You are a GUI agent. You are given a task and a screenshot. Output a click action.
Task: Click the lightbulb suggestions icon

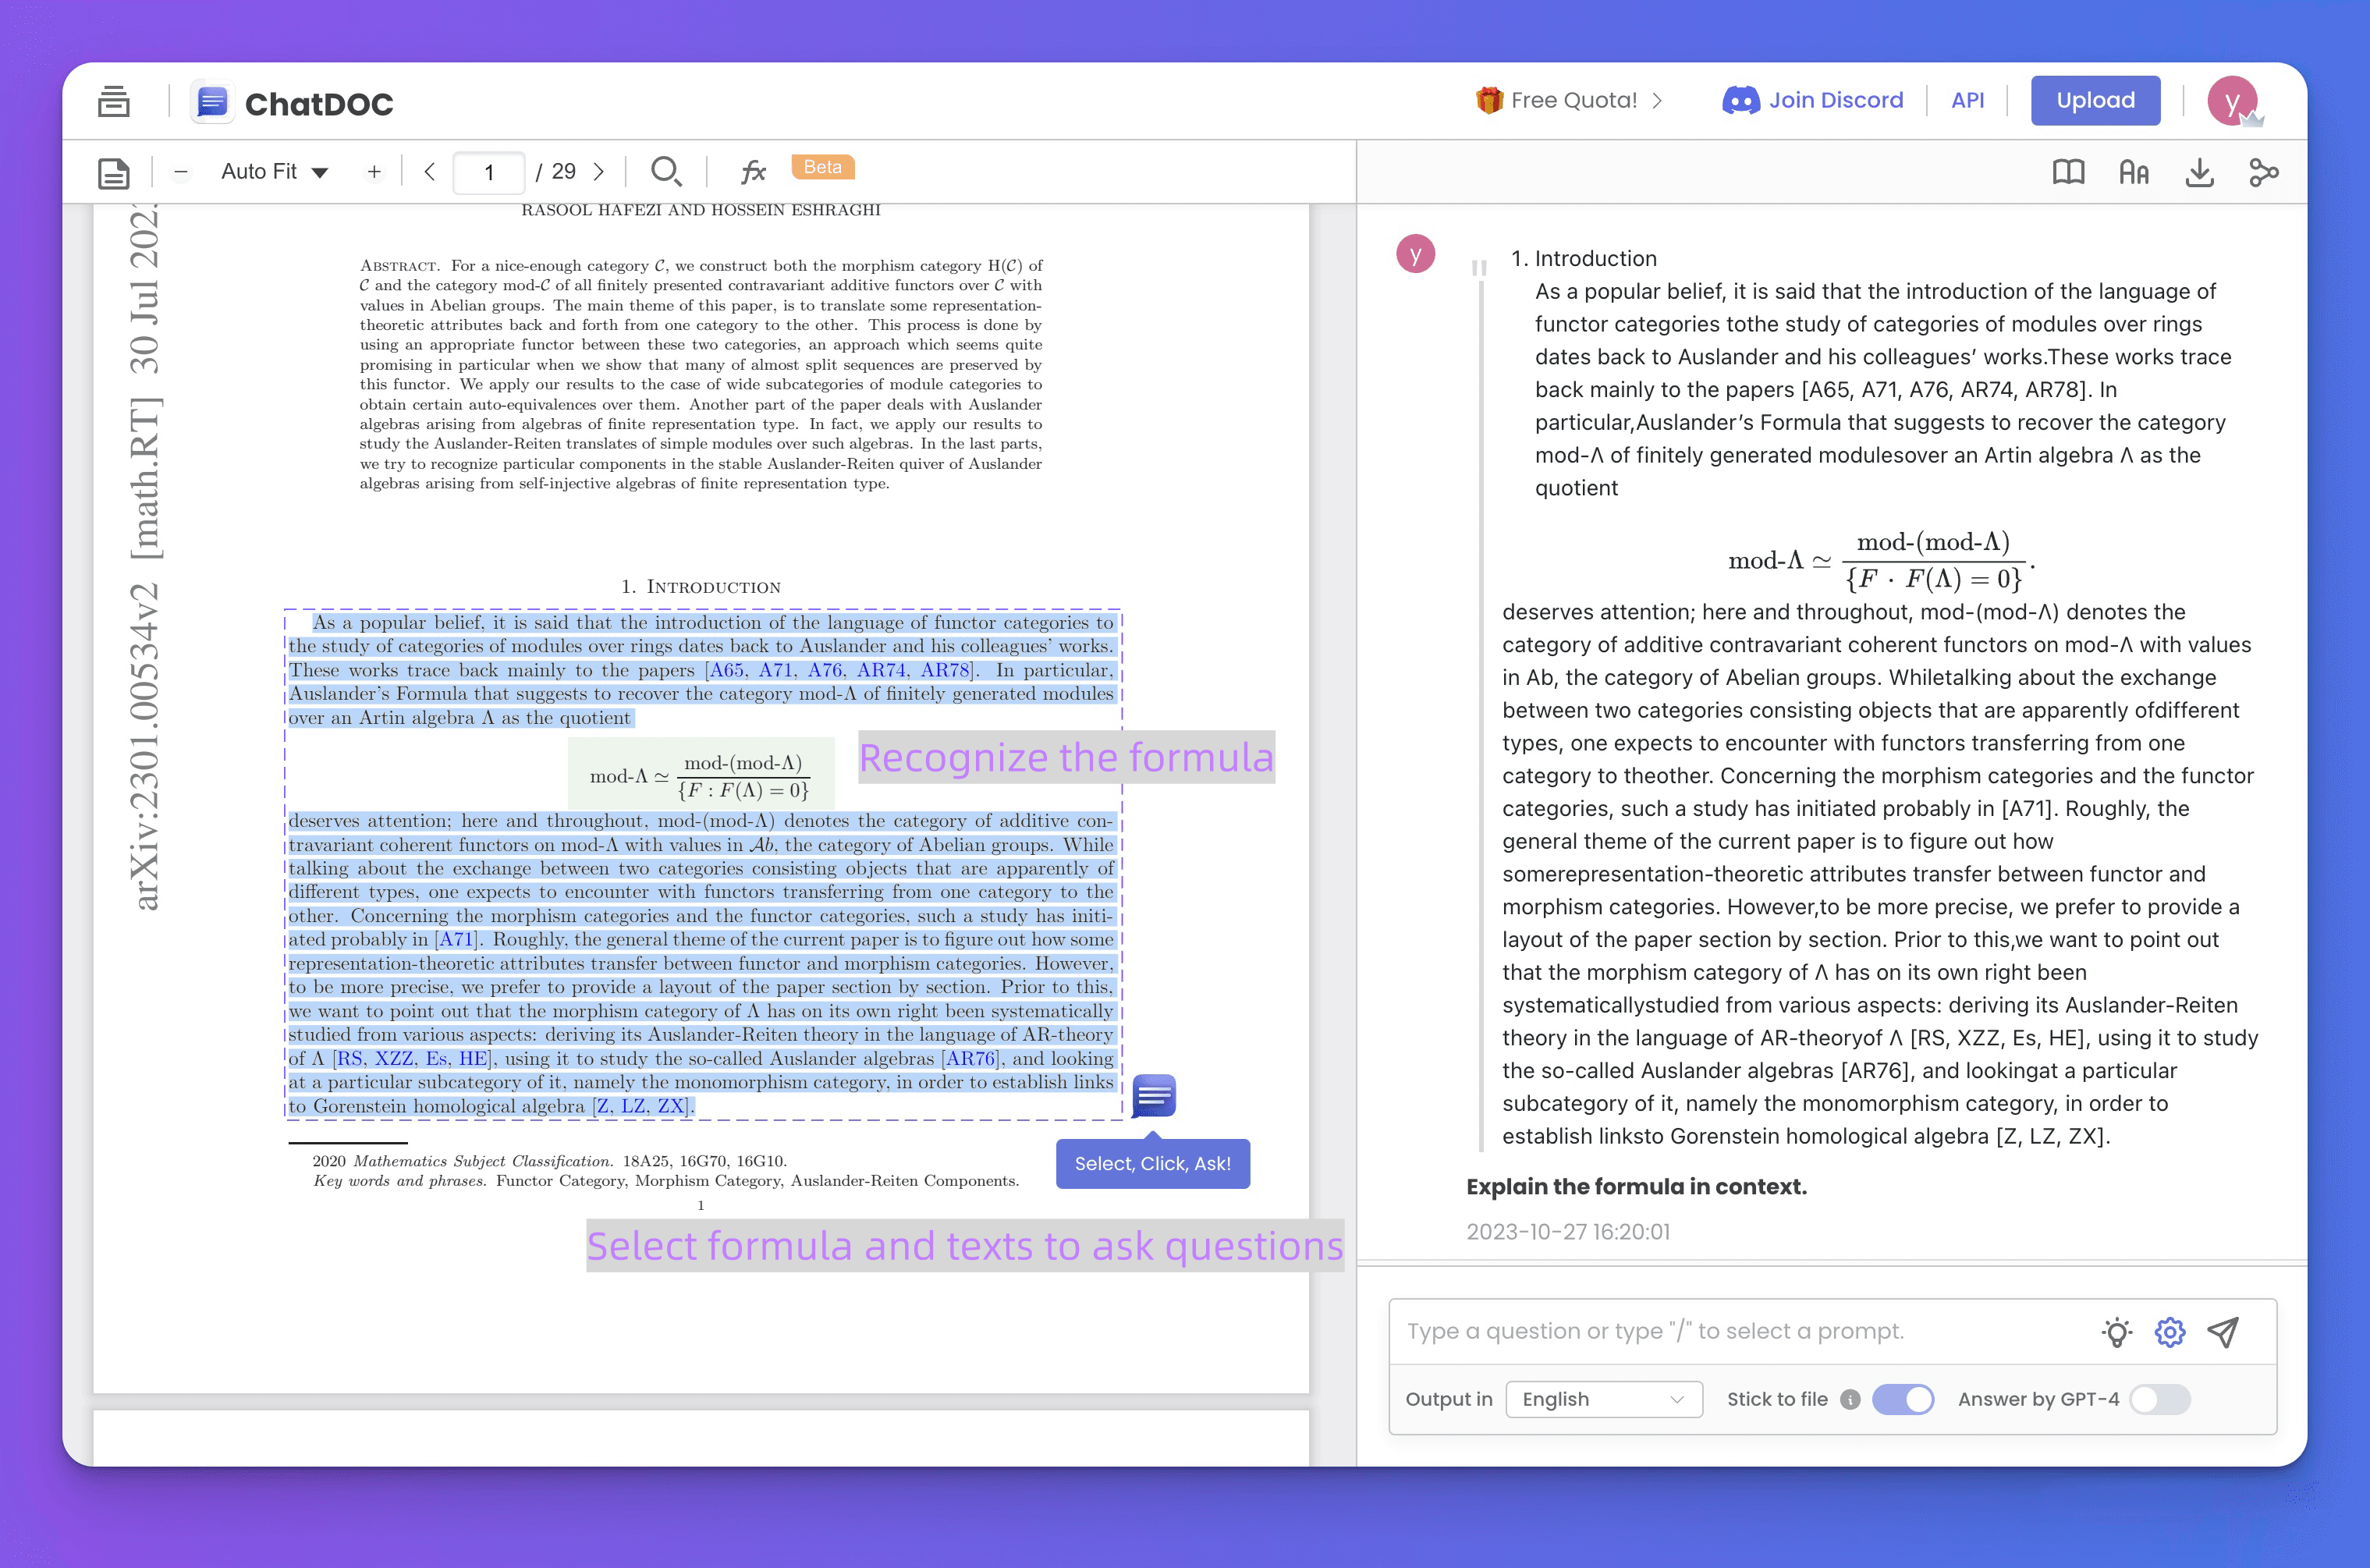2116,1331
